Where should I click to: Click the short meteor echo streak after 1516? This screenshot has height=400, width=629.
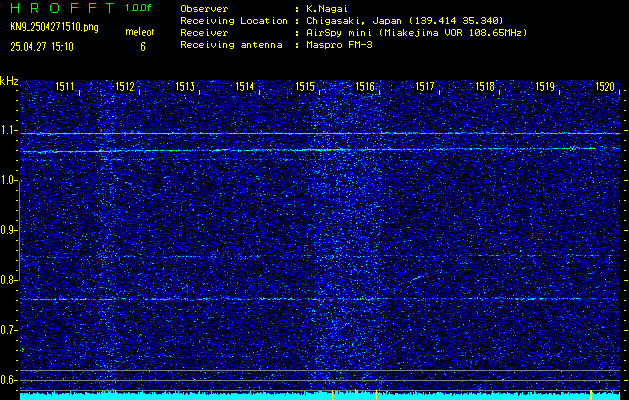coord(417,278)
